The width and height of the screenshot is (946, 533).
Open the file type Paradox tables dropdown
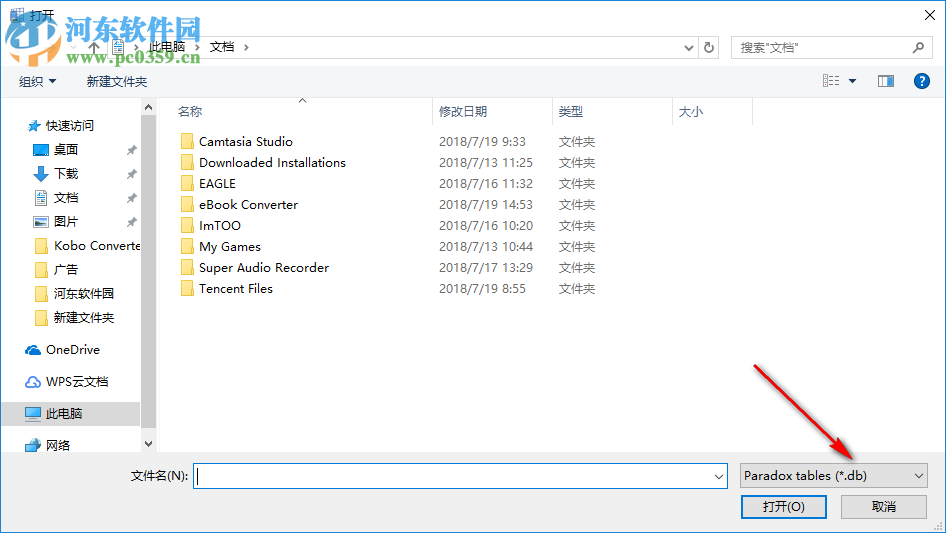[834, 476]
